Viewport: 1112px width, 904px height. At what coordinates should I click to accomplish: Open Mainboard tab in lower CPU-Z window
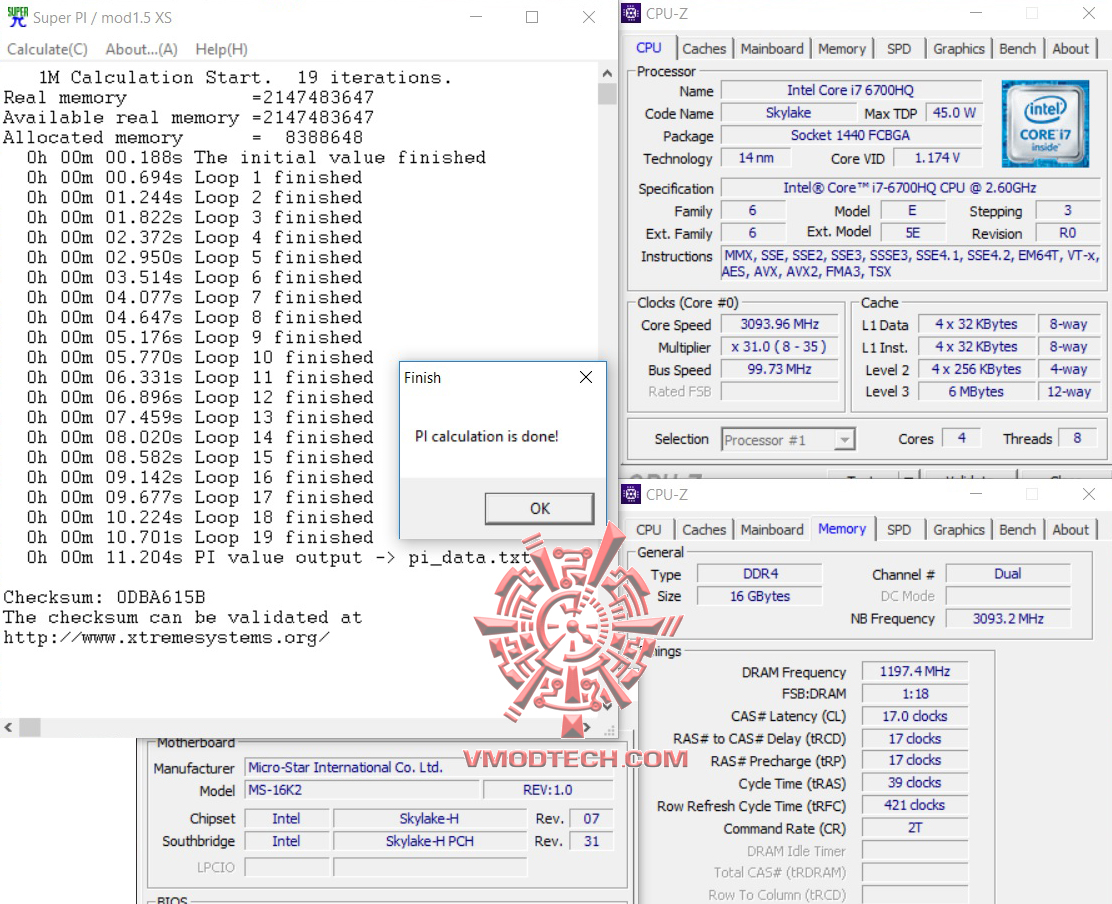coord(772,530)
